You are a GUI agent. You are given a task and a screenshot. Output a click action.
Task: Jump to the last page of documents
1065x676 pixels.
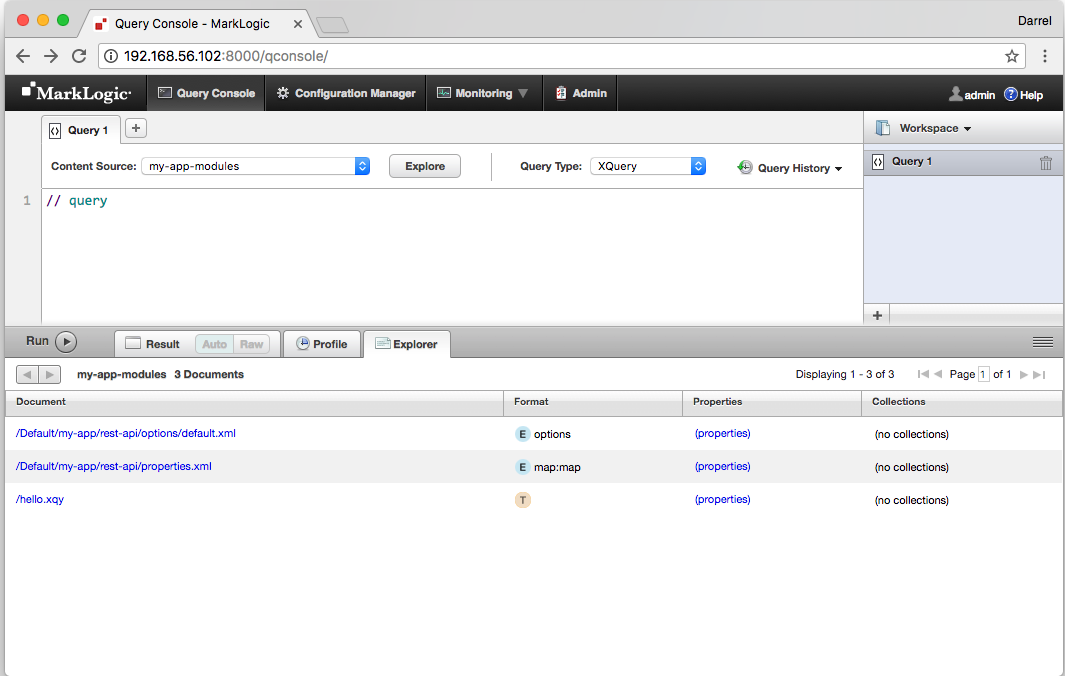(x=1040, y=374)
